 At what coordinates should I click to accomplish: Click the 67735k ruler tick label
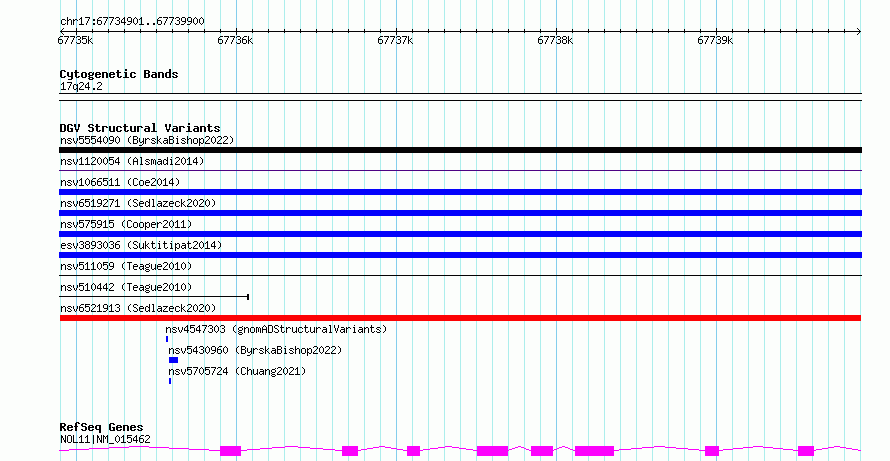click(x=75, y=40)
